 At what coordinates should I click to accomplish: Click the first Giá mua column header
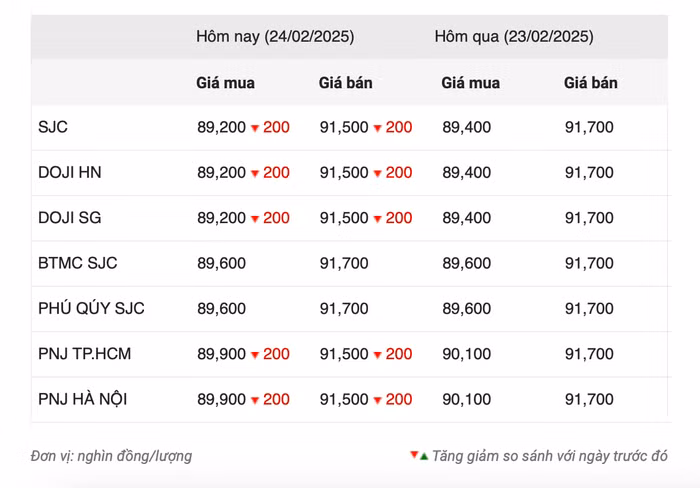click(221, 83)
